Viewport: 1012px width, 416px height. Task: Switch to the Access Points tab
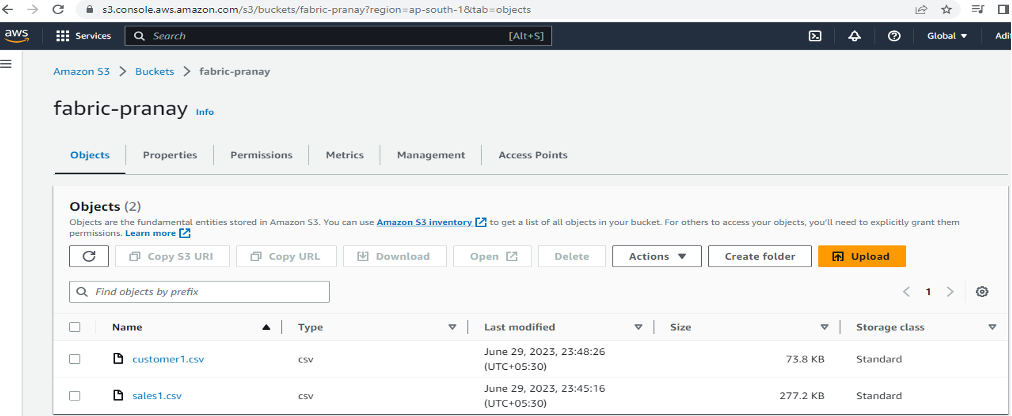click(x=533, y=155)
